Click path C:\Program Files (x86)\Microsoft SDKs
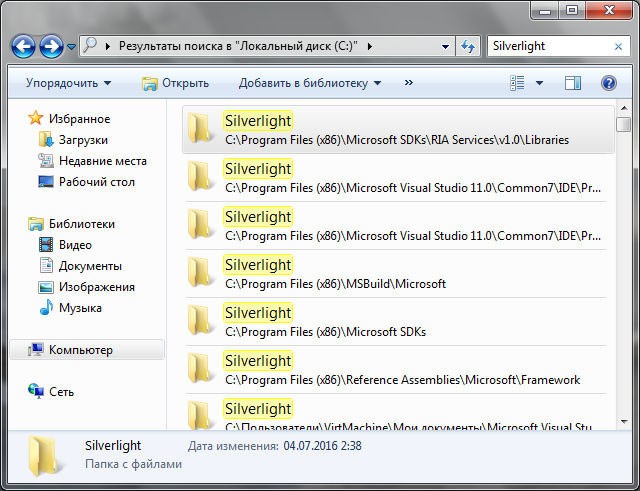This screenshot has height=491, width=640. pos(325,332)
